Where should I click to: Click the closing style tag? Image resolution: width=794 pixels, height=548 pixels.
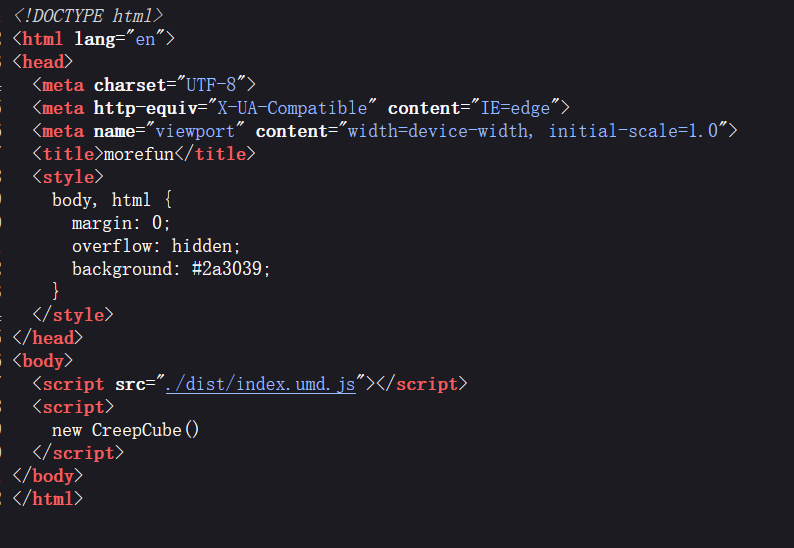72,315
